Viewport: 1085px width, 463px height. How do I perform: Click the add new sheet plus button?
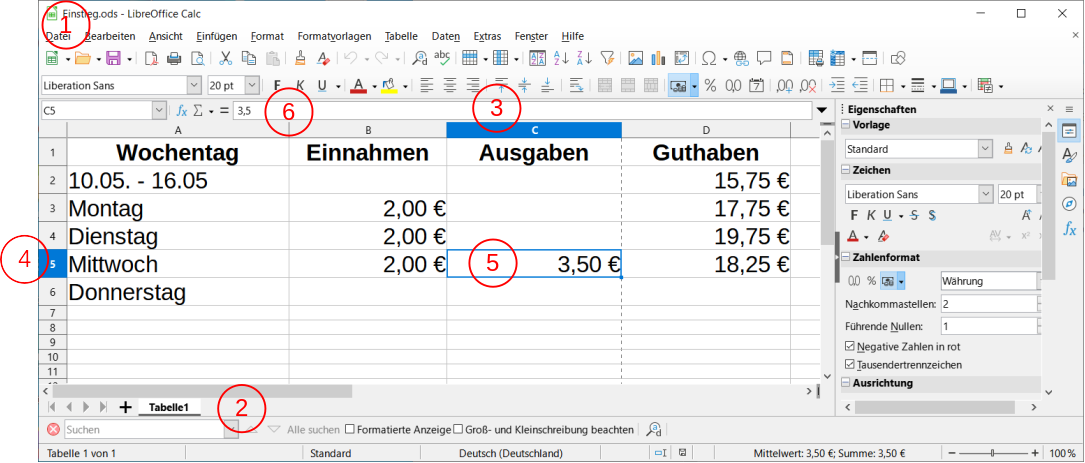[125, 407]
